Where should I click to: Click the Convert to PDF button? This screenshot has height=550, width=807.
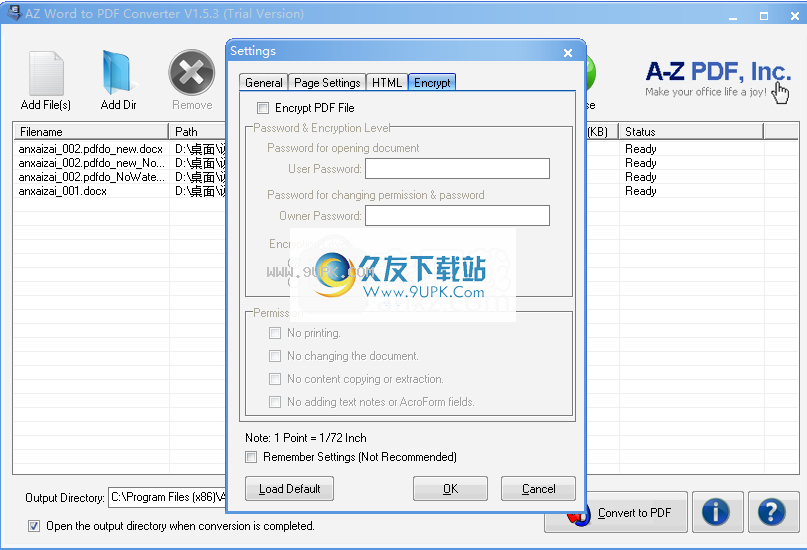616,512
